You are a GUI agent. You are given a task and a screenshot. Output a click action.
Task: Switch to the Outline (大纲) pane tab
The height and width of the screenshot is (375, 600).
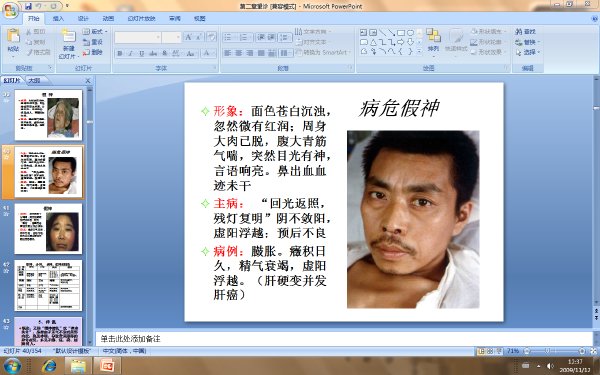click(34, 80)
